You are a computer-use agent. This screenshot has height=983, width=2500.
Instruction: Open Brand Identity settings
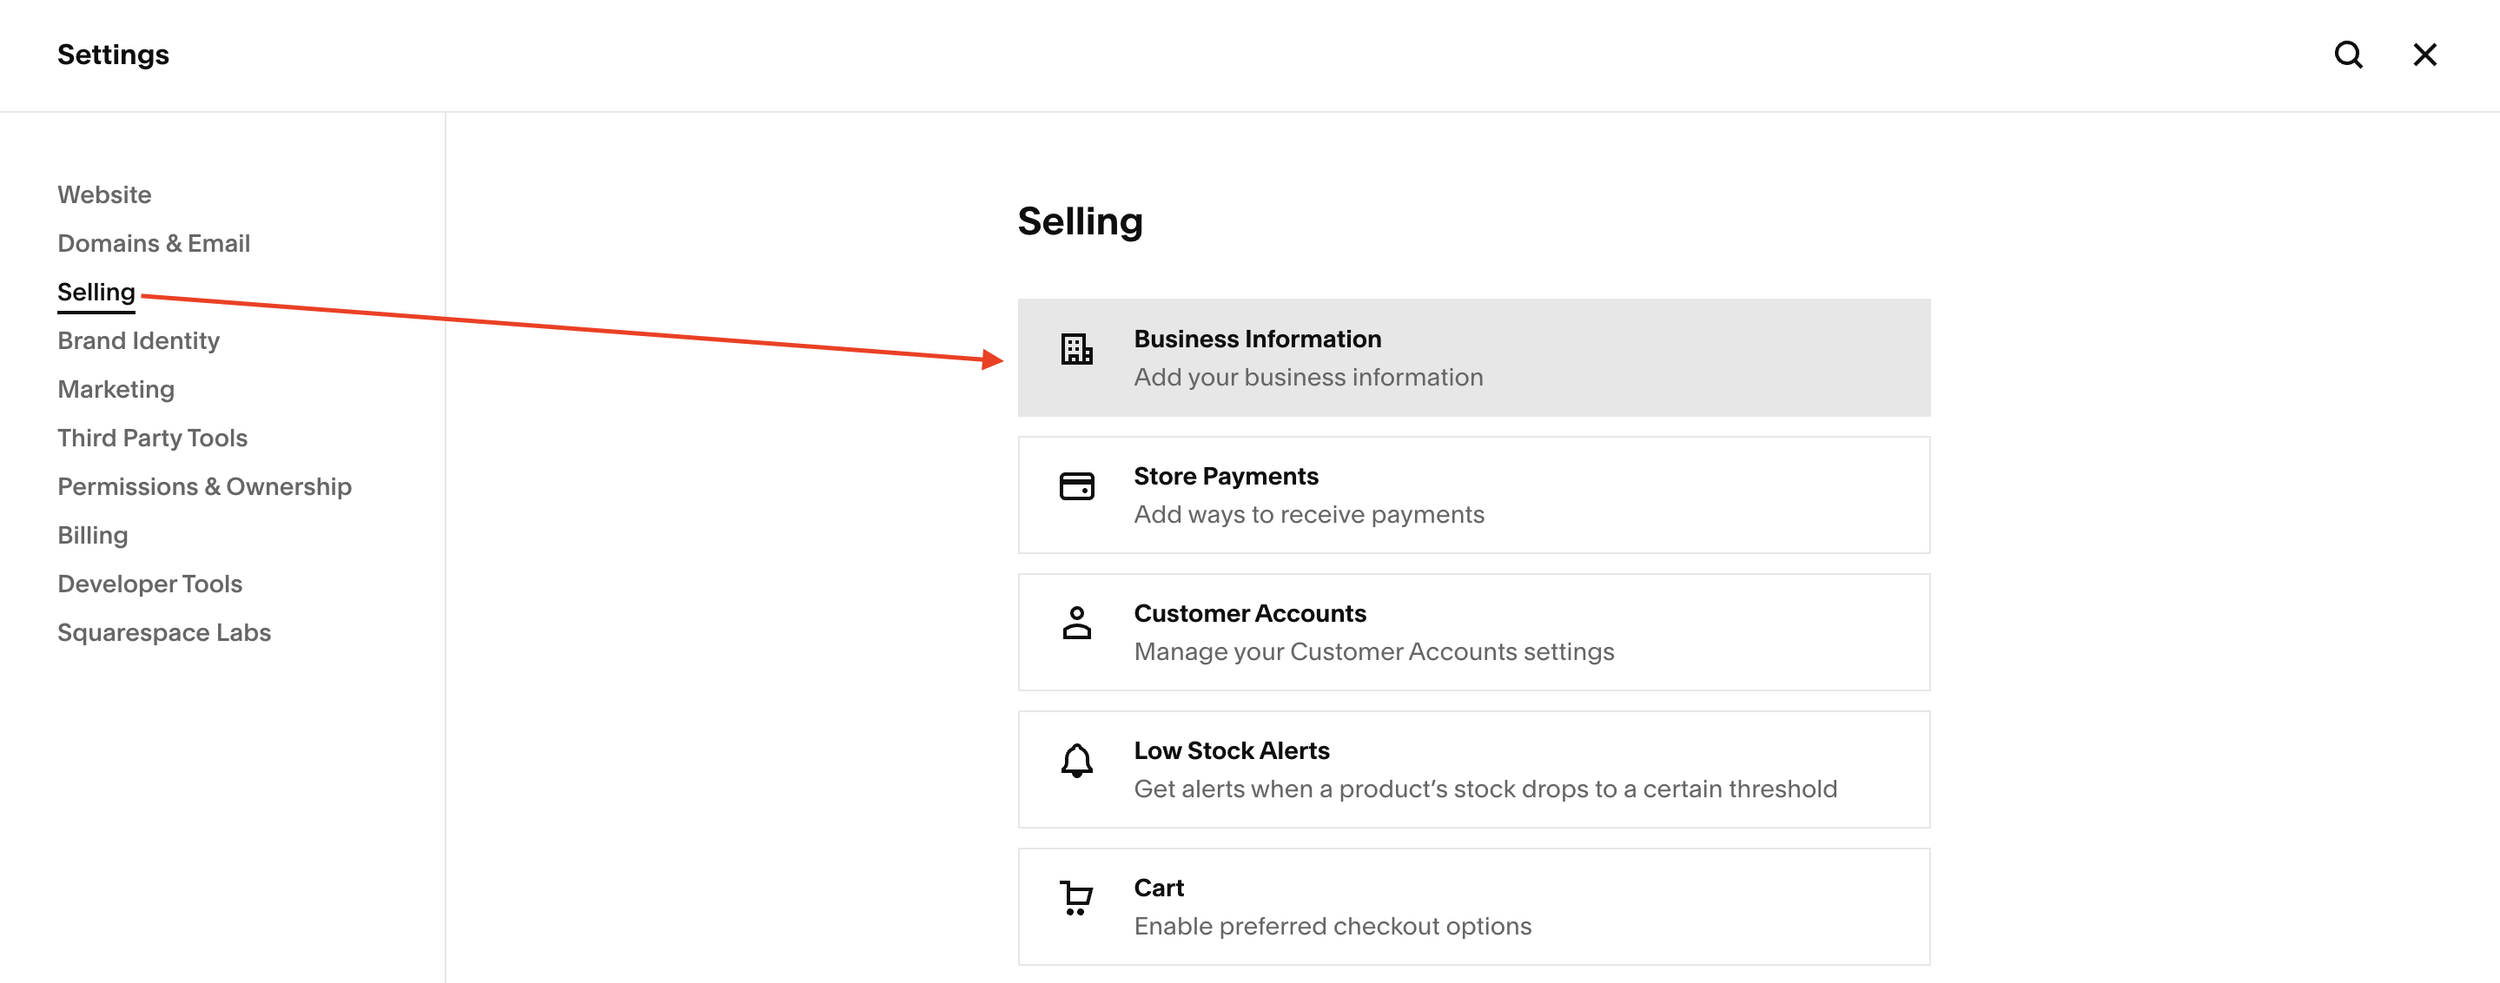tap(138, 341)
